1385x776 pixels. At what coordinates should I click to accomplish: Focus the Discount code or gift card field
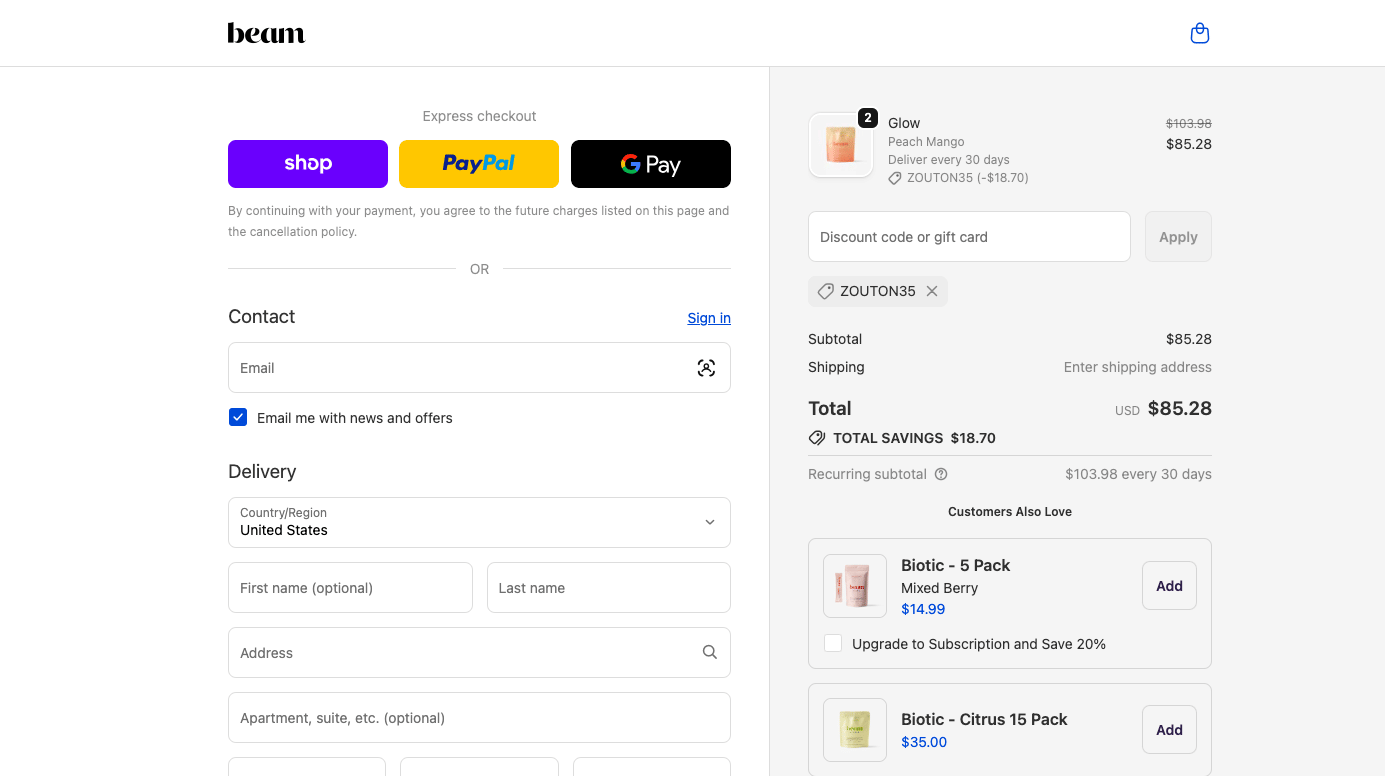[x=968, y=237]
